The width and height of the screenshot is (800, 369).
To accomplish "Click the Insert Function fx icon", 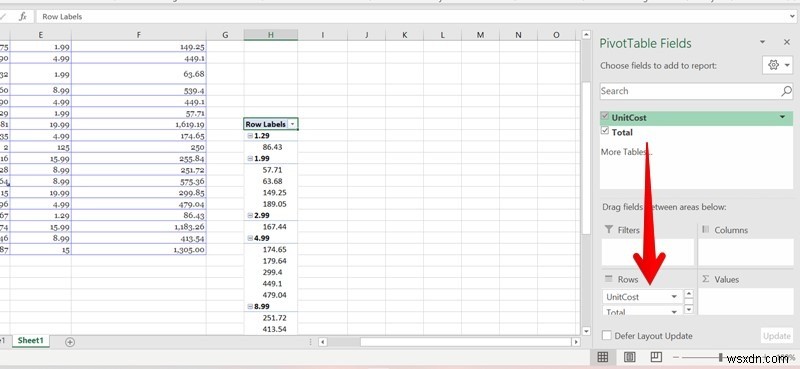I will [22, 16].
